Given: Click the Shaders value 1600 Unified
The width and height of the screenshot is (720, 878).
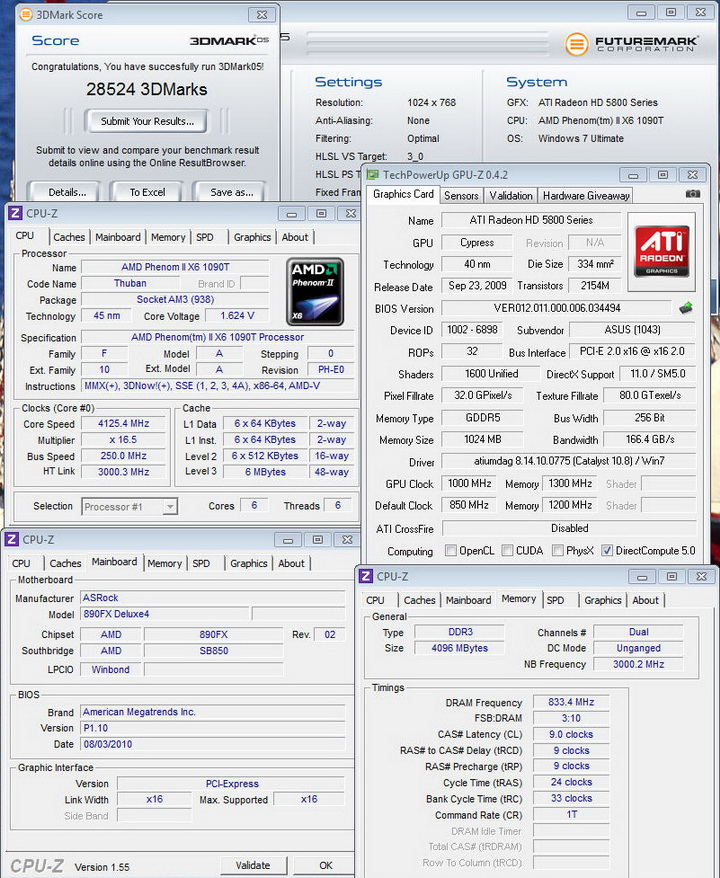Looking at the screenshot, I should pyautogui.click(x=491, y=373).
